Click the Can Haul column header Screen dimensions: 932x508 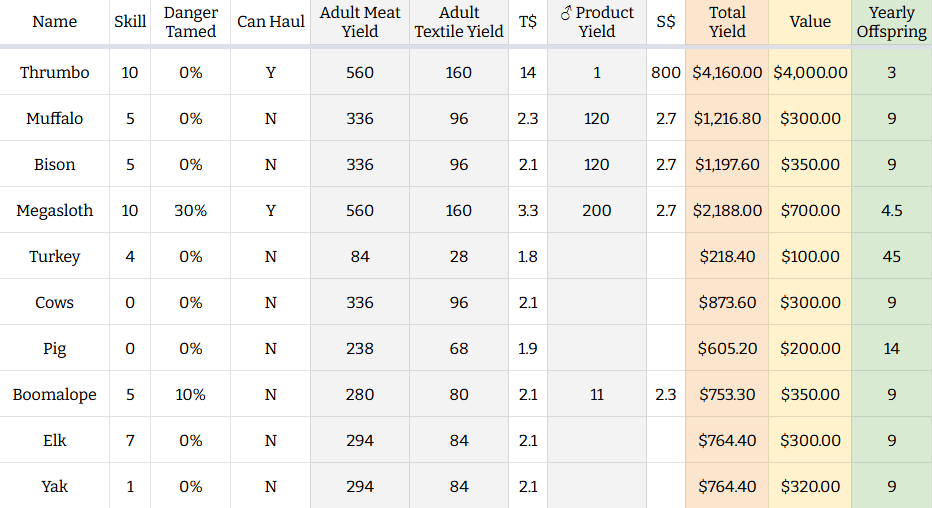click(x=270, y=22)
